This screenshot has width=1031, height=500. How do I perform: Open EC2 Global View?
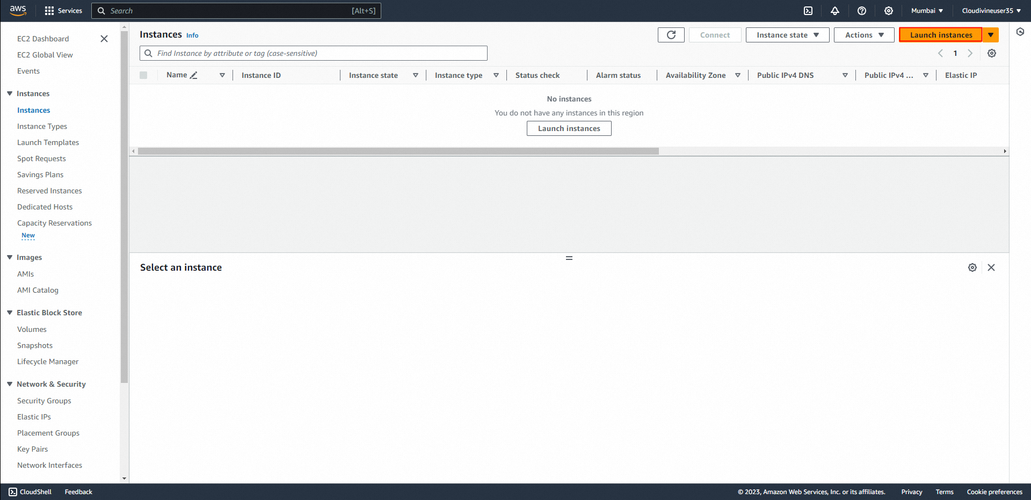pos(45,55)
